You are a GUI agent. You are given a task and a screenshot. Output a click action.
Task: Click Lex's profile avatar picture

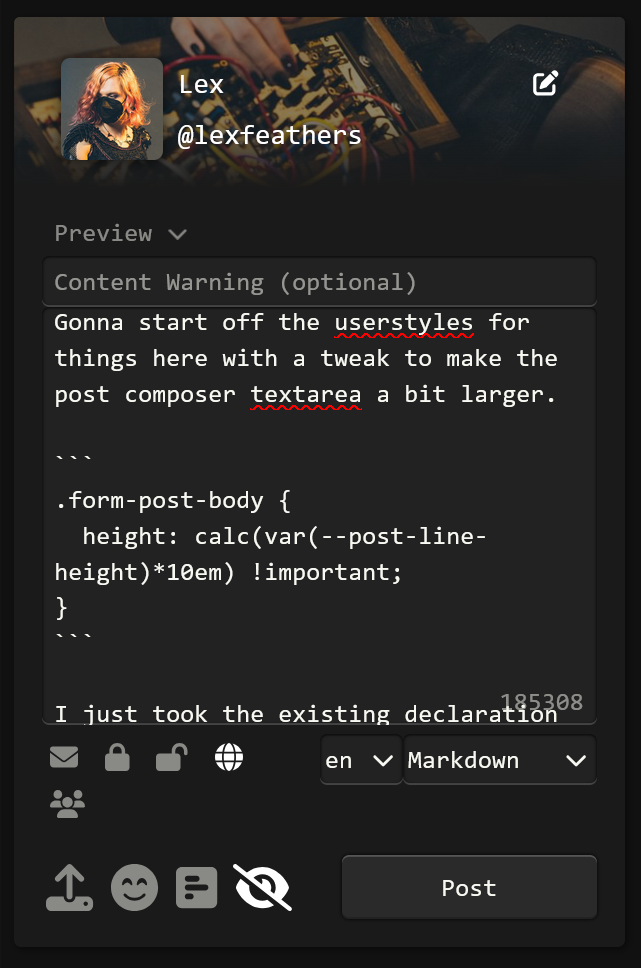point(112,109)
